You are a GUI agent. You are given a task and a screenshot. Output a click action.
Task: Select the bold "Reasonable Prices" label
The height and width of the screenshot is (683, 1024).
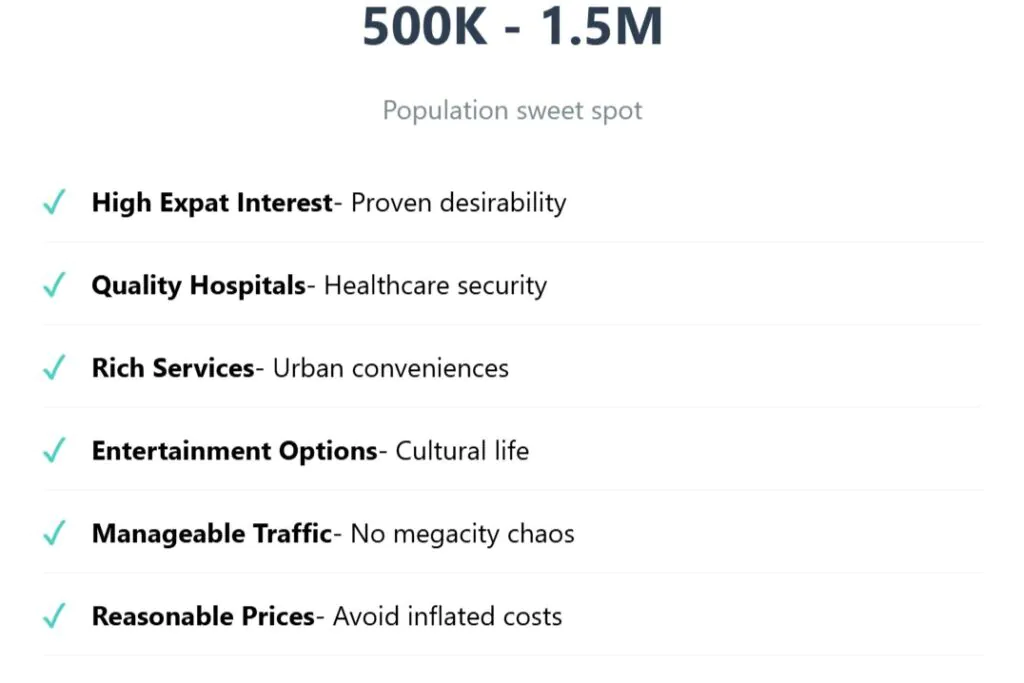tap(203, 617)
